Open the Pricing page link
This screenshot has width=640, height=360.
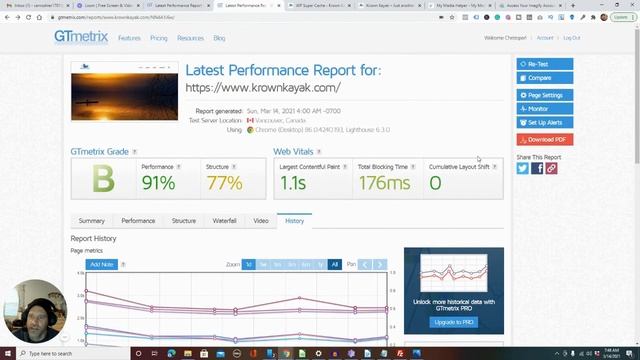point(158,38)
